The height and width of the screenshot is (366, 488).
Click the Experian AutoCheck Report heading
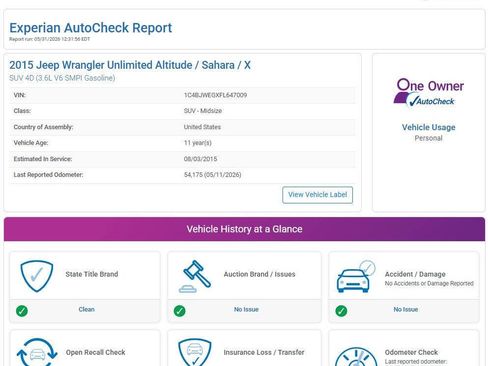pyautogui.click(x=91, y=28)
